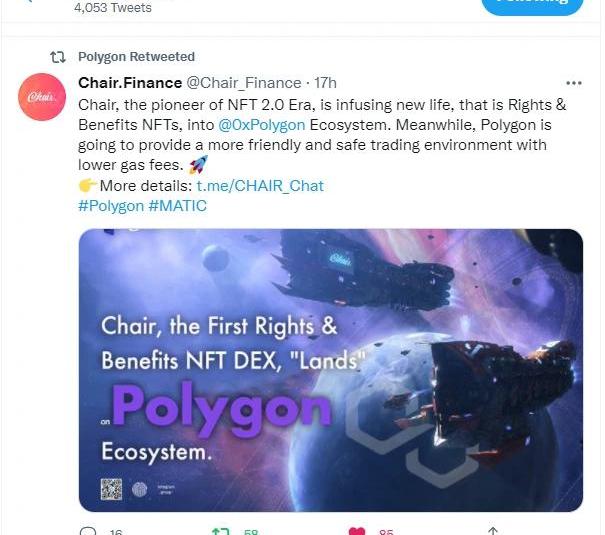This screenshot has height=535, width=605.
Task: Click the green retweet icon
Action: [221, 531]
